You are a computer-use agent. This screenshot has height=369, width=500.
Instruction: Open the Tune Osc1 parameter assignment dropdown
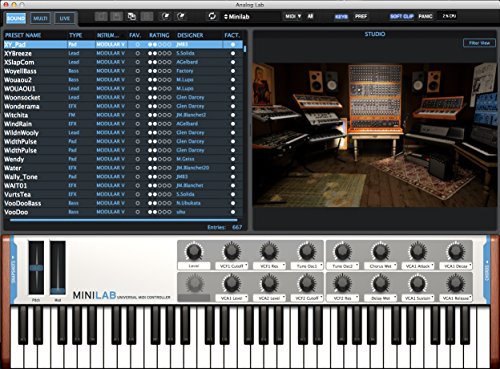coord(307,266)
